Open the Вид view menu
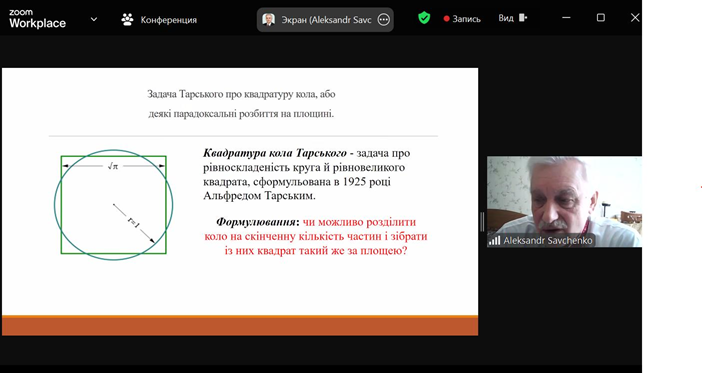 pyautogui.click(x=506, y=18)
